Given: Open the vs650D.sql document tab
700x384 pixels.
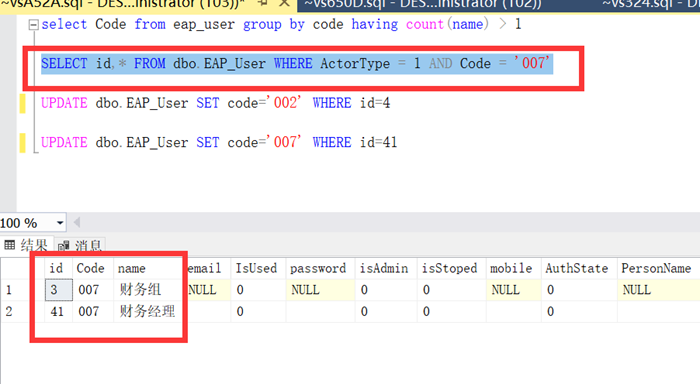Looking at the screenshot, I should (x=423, y=4).
